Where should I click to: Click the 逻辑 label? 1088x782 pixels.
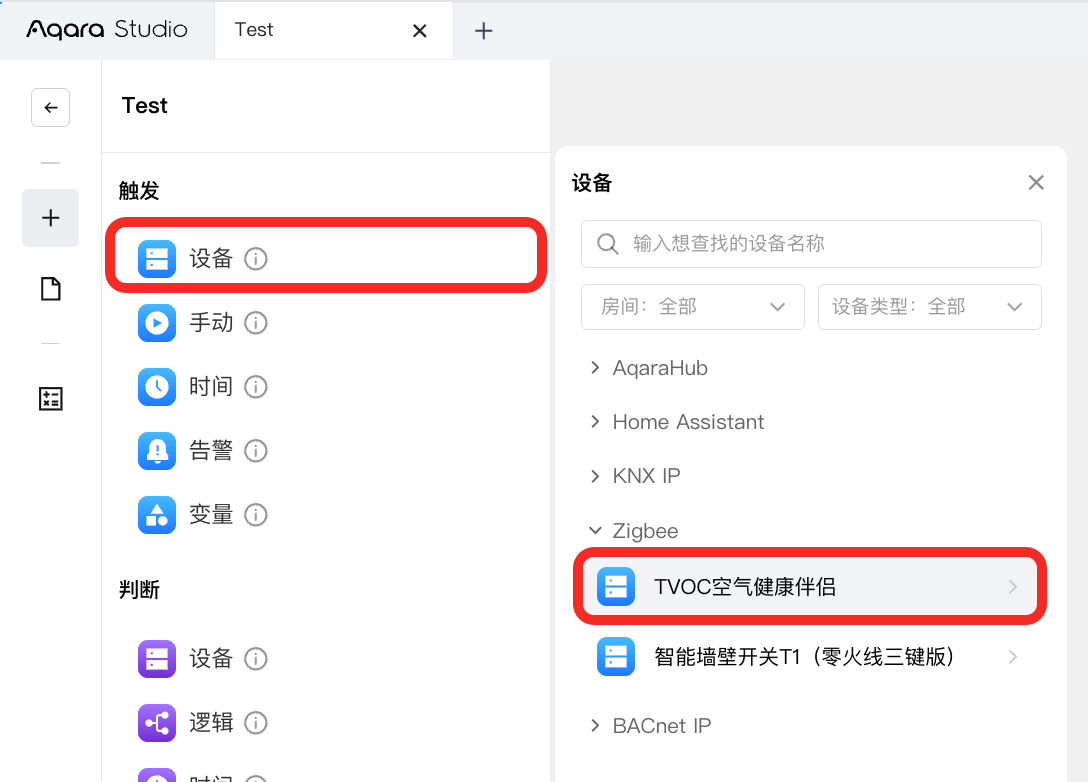click(211, 723)
